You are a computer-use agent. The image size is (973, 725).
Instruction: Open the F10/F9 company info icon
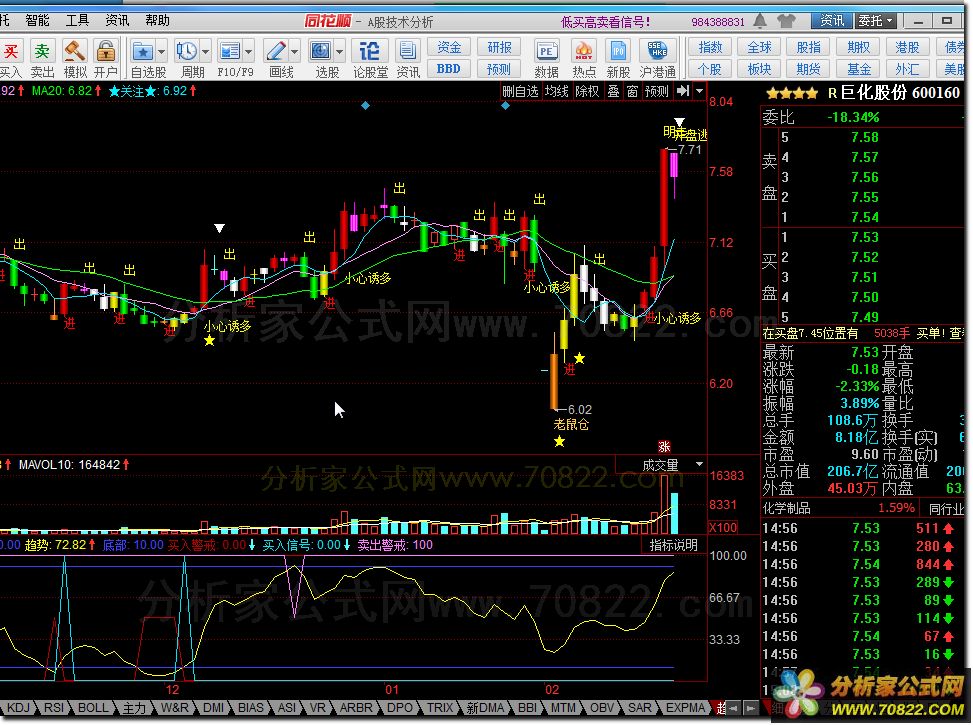(230, 52)
